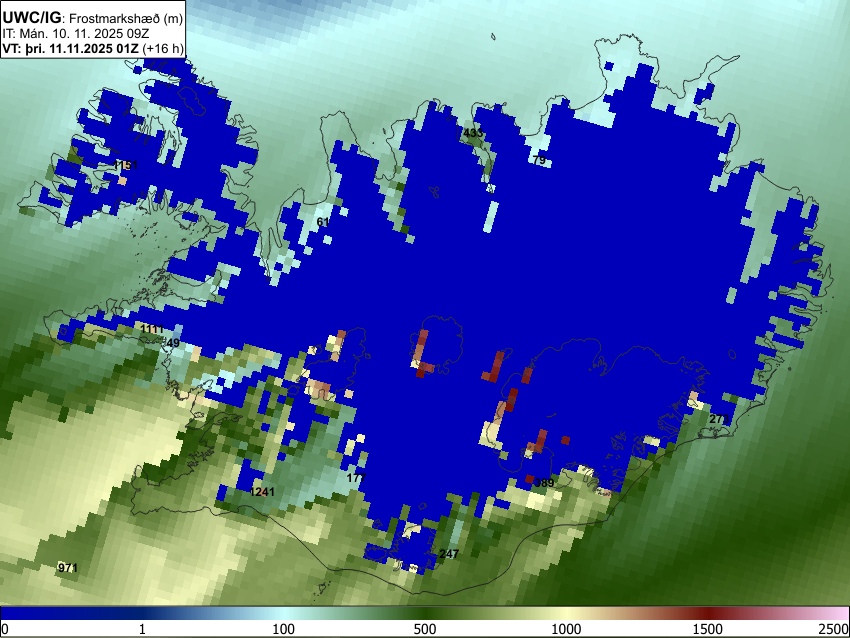850x638 pixels.
Task: Click the color scale label '2500'
Action: pos(834,629)
